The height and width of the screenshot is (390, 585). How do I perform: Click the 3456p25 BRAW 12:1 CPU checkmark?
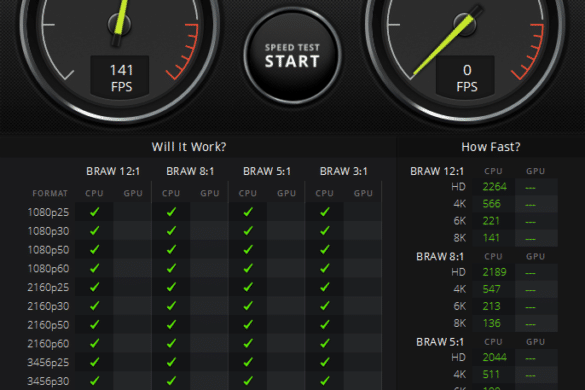point(94,362)
